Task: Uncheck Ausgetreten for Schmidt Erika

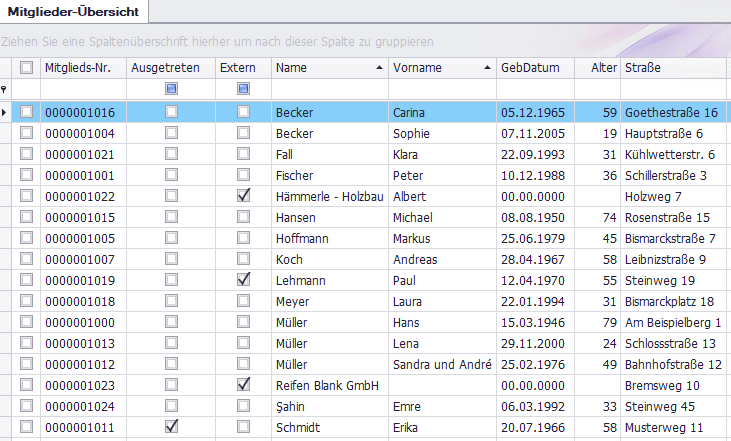Action: 171,427
